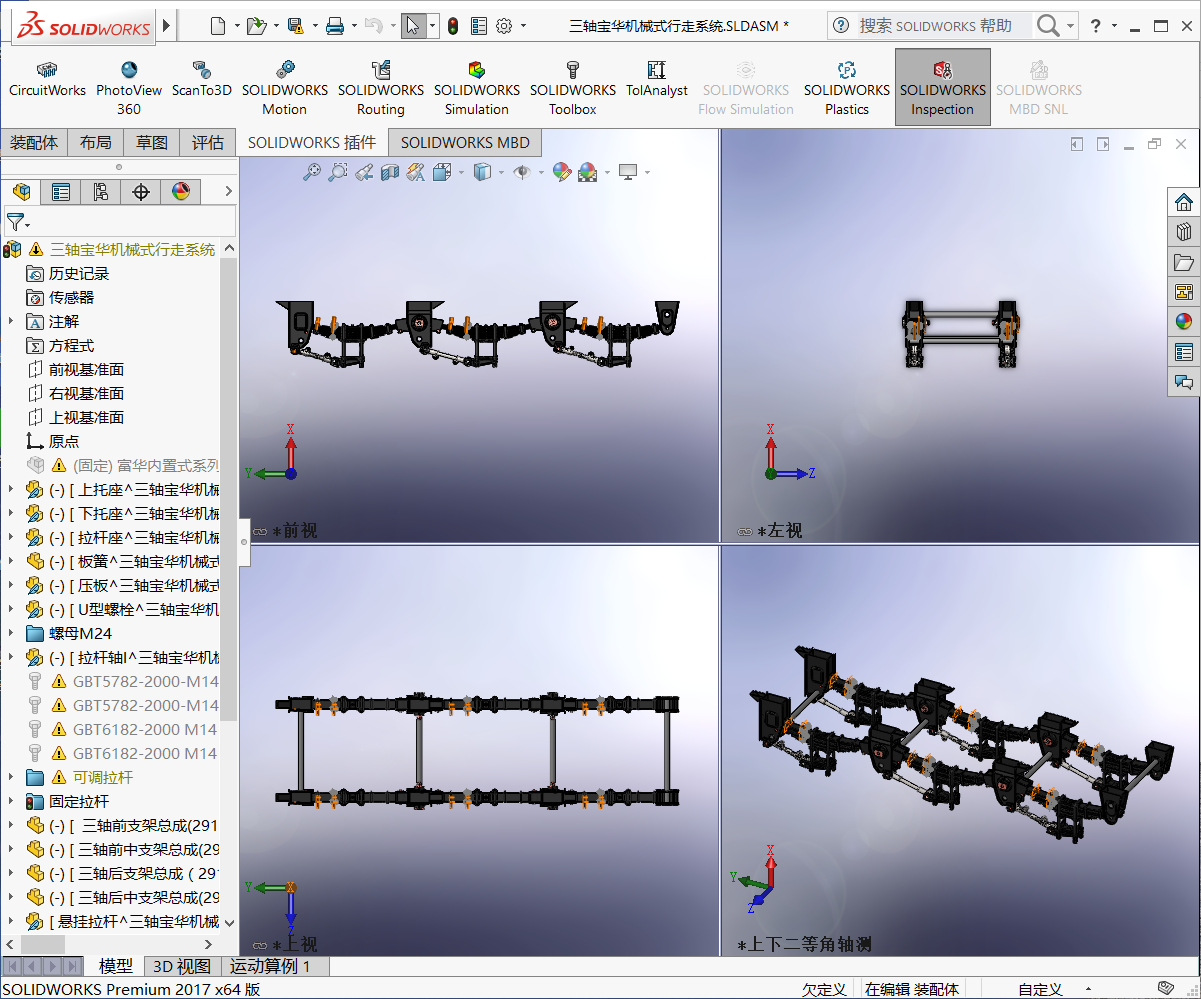Screen dimensions: 1201x999
Task: Click the Open file icon
Action: (256, 26)
